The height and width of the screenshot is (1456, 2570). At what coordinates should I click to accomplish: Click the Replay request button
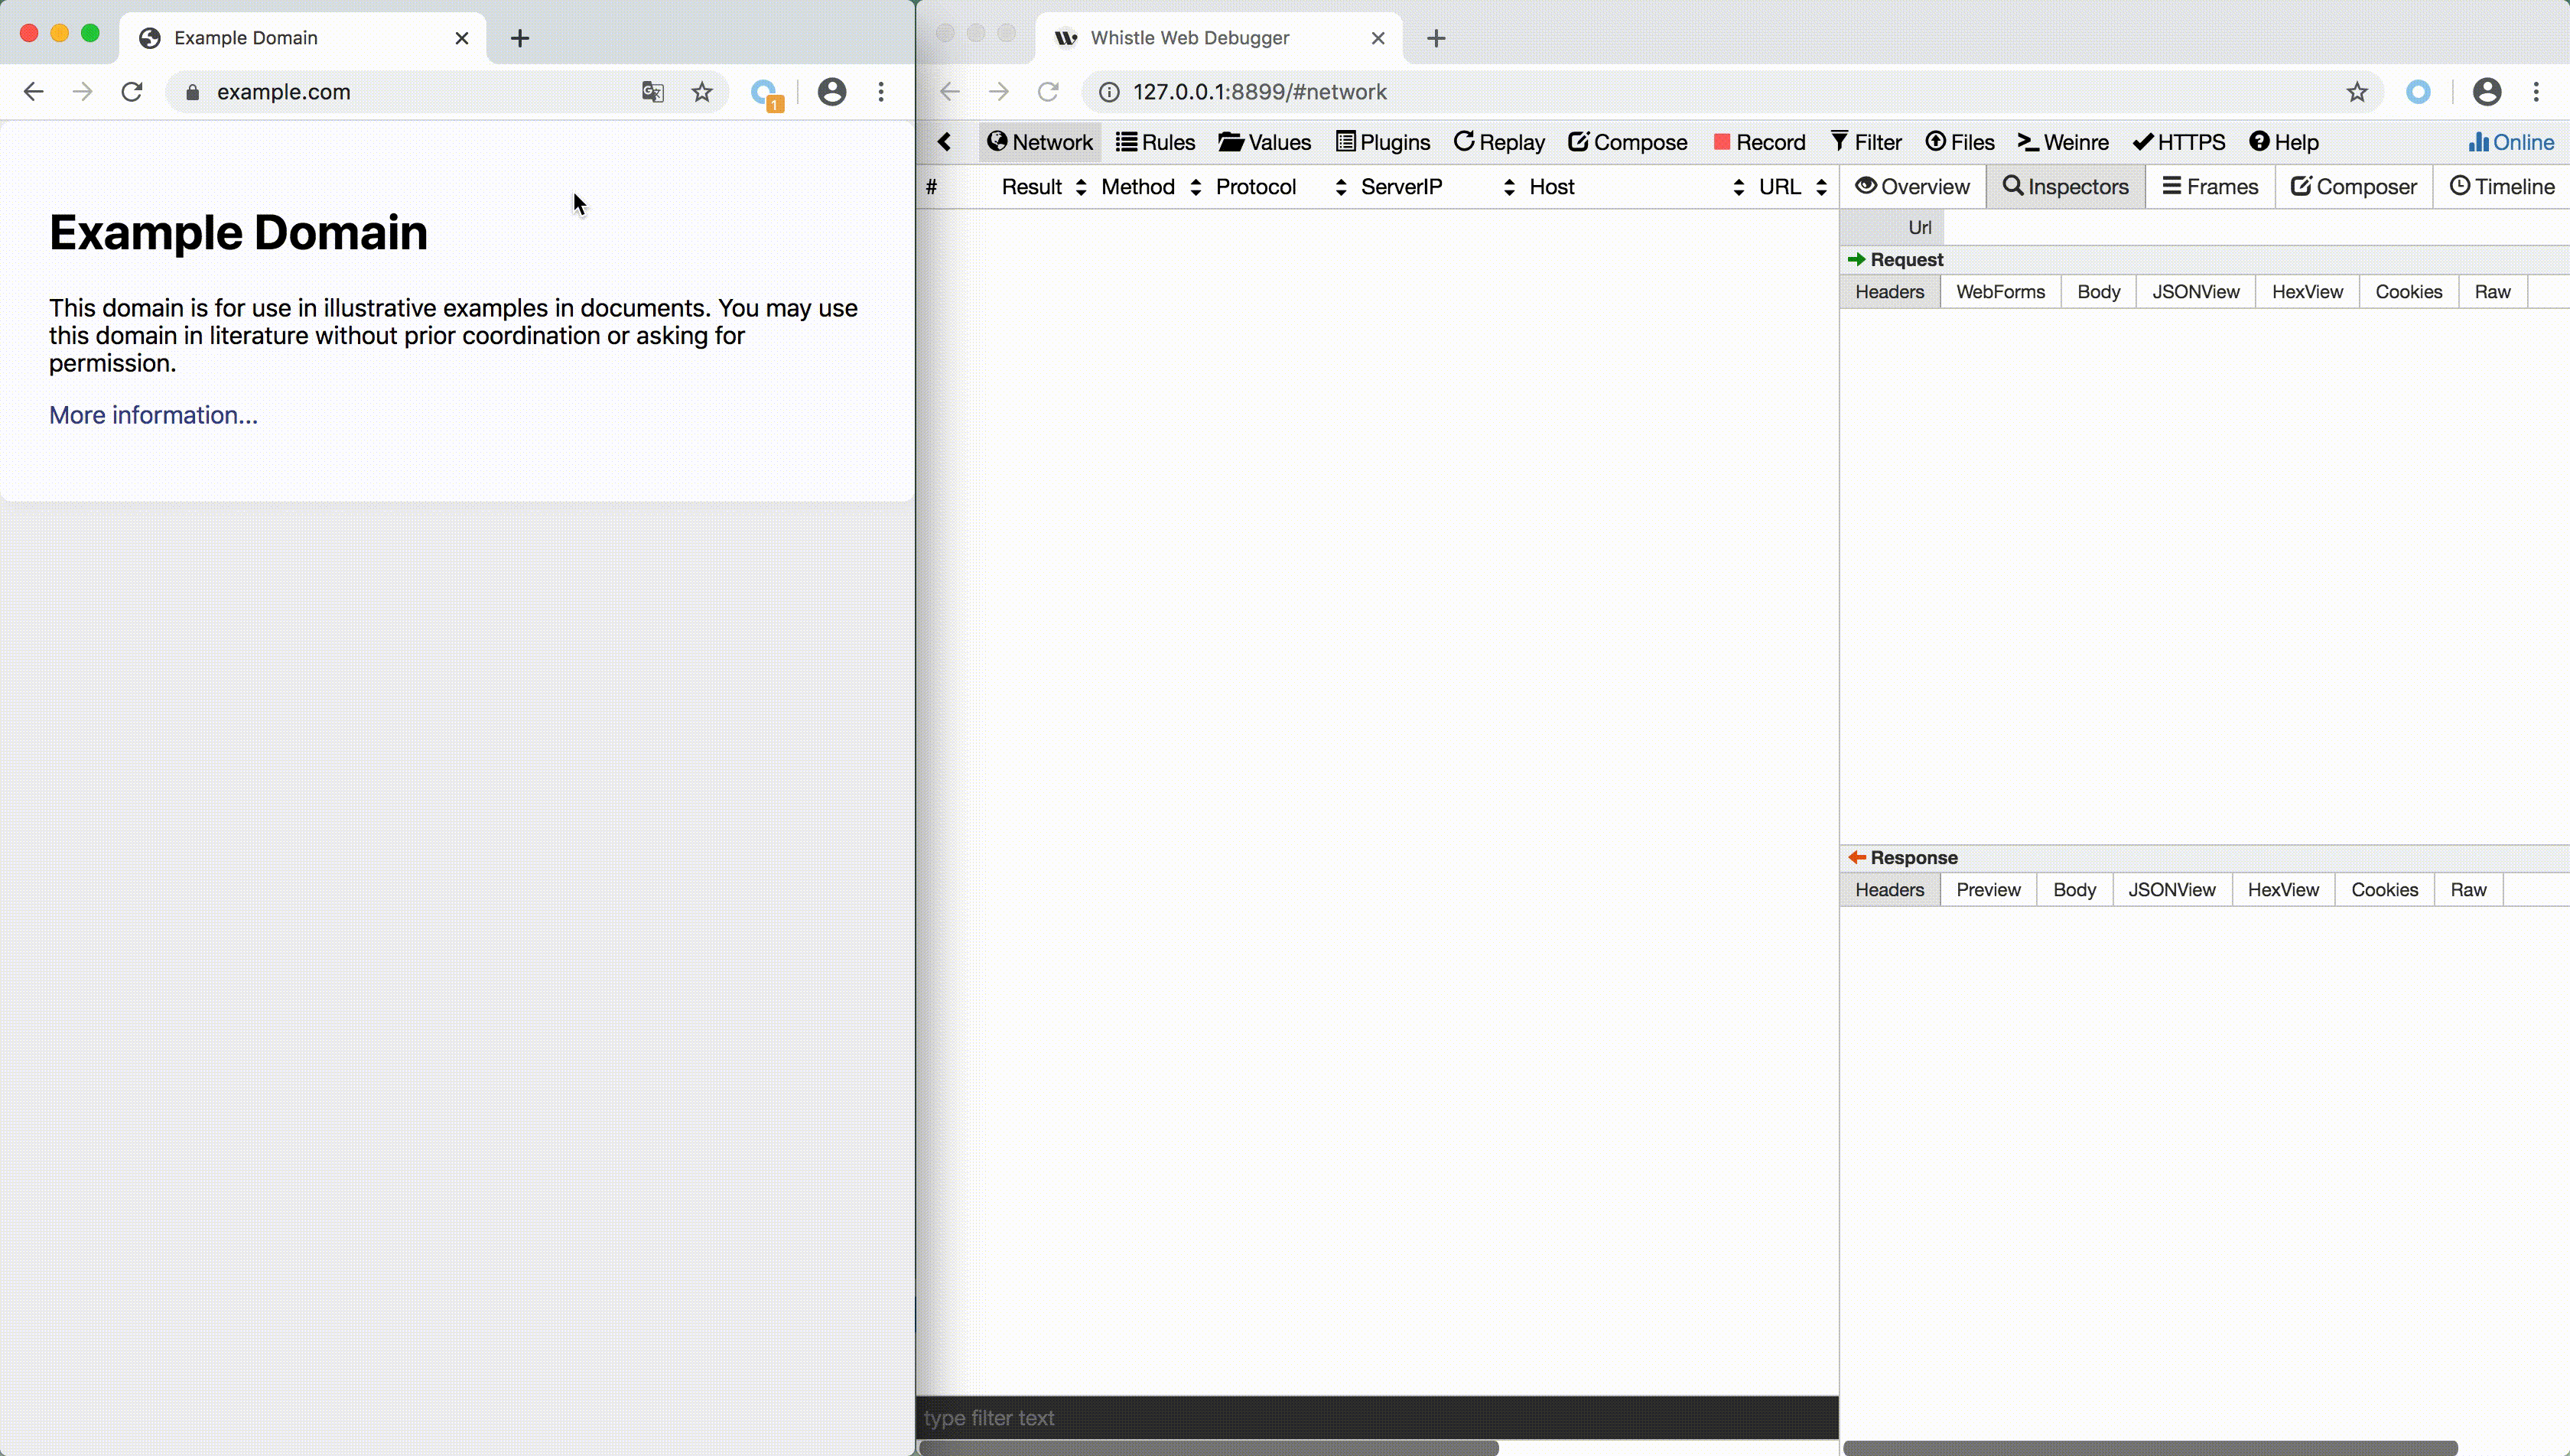coord(1499,142)
